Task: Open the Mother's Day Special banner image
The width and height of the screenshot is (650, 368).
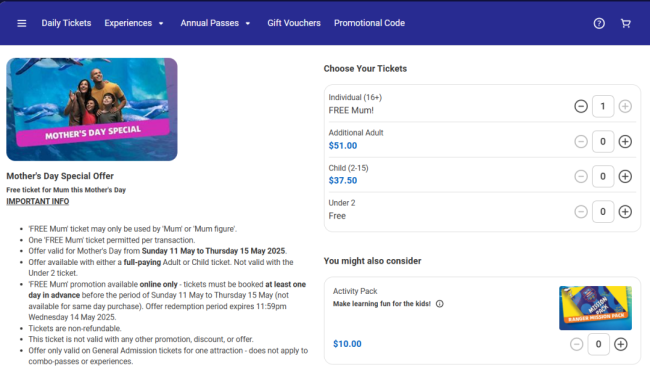Action: click(92, 109)
